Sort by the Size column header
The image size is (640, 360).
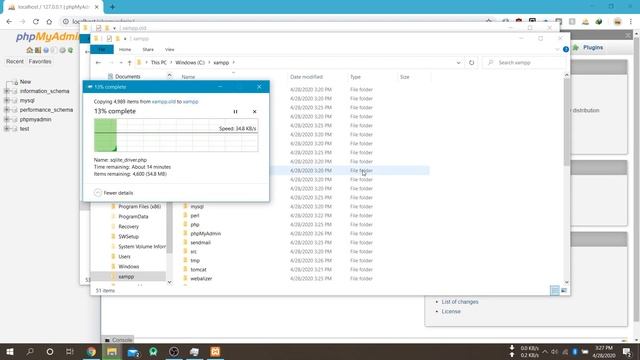pyautogui.click(x=404, y=77)
